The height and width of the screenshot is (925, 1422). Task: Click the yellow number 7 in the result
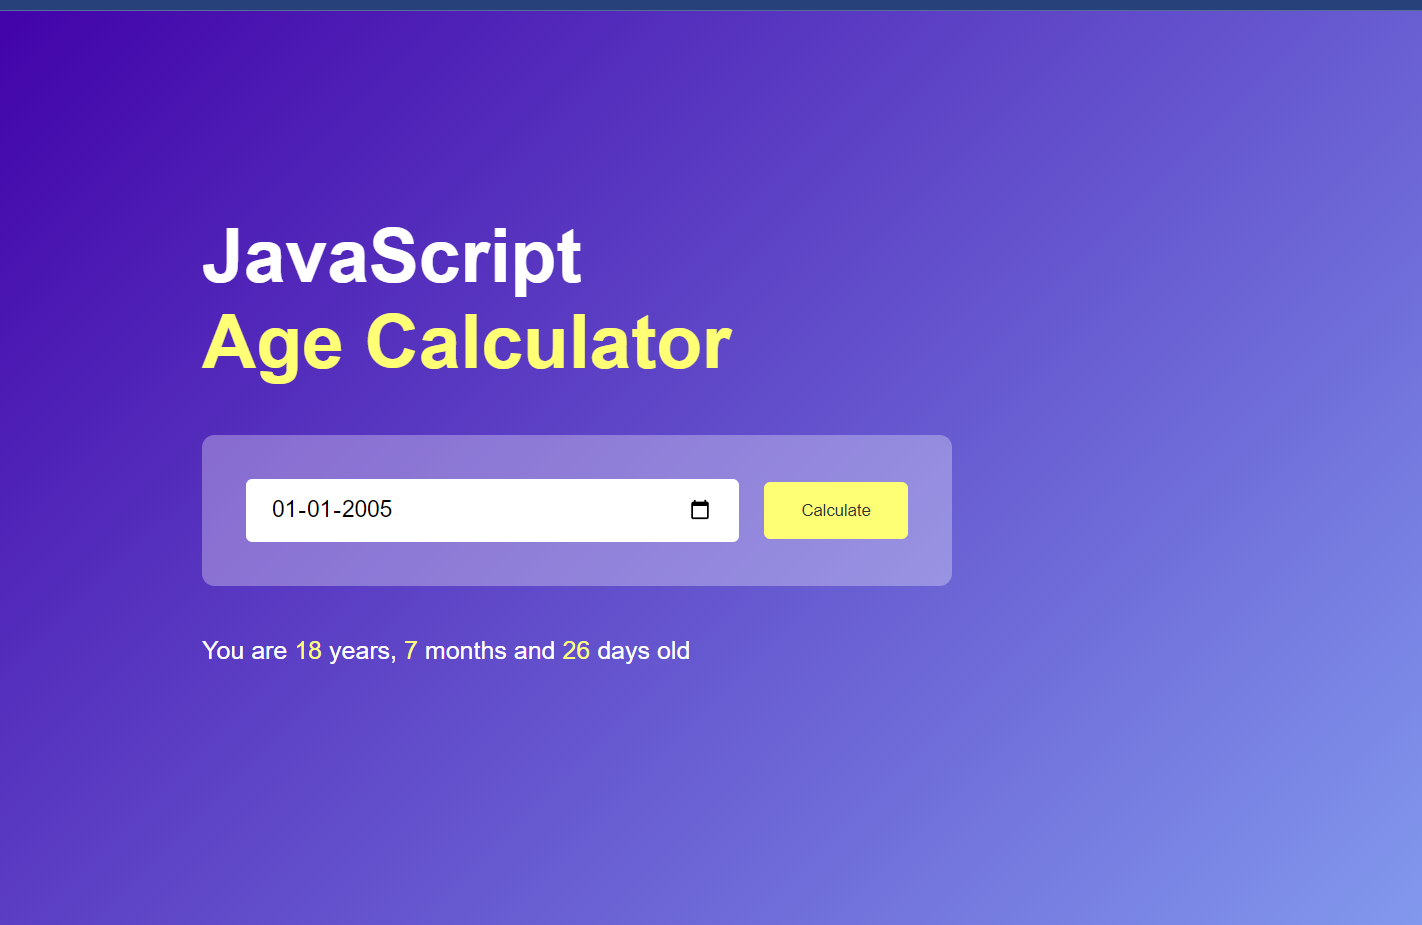(x=411, y=650)
